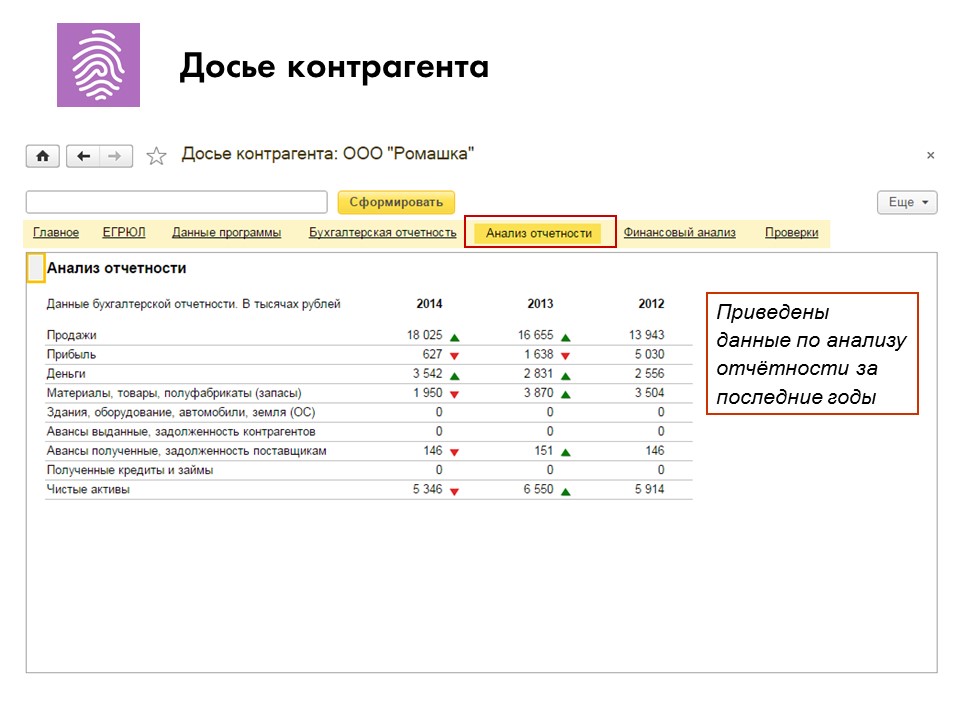Screen dimensions: 960x720
Task: Click green up arrow beside 6 550
Action: (566, 492)
